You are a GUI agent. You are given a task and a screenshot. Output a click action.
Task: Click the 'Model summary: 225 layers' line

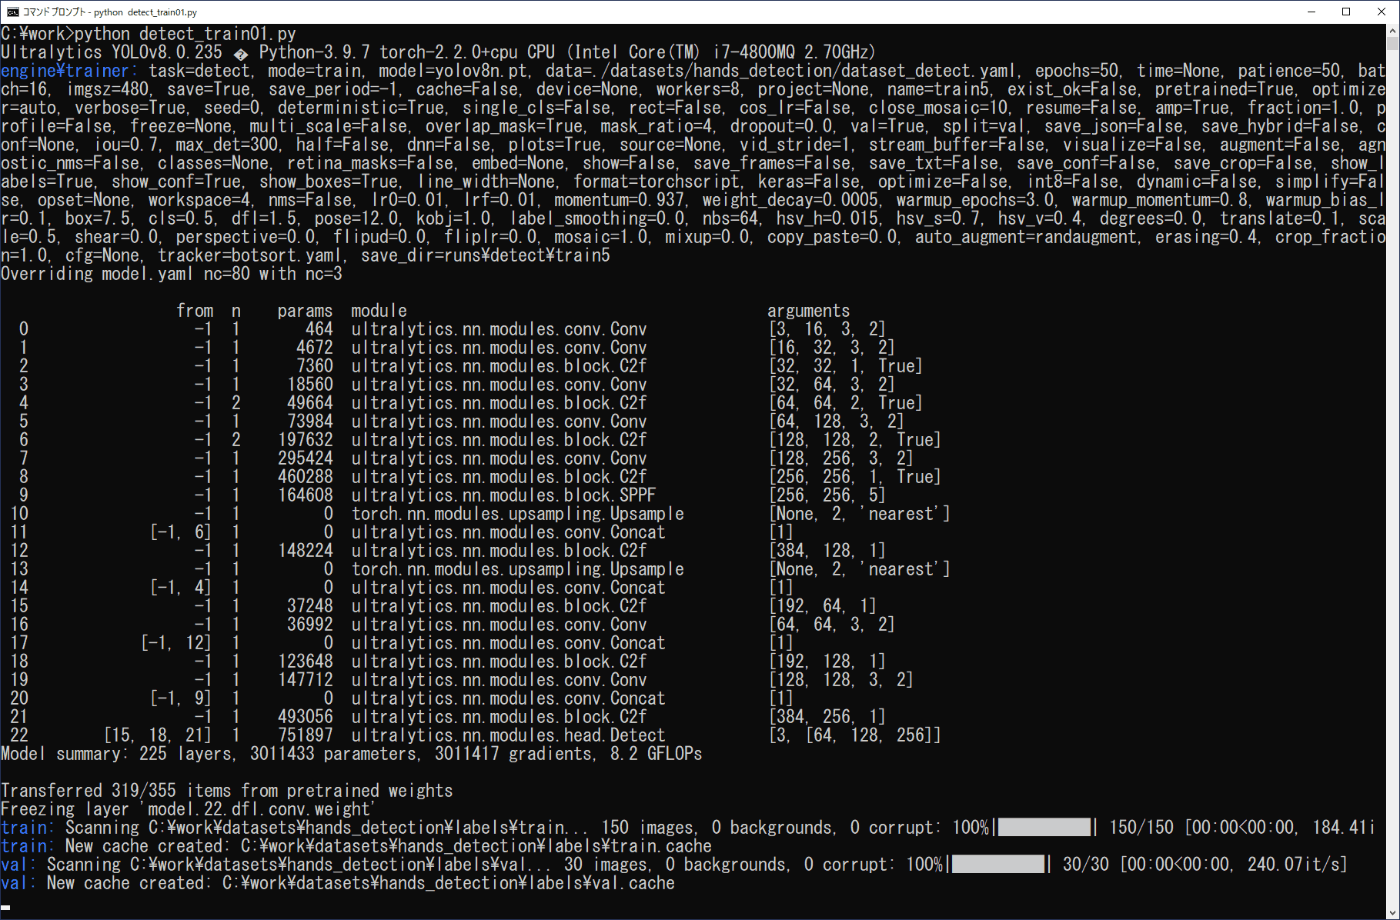(x=351, y=753)
